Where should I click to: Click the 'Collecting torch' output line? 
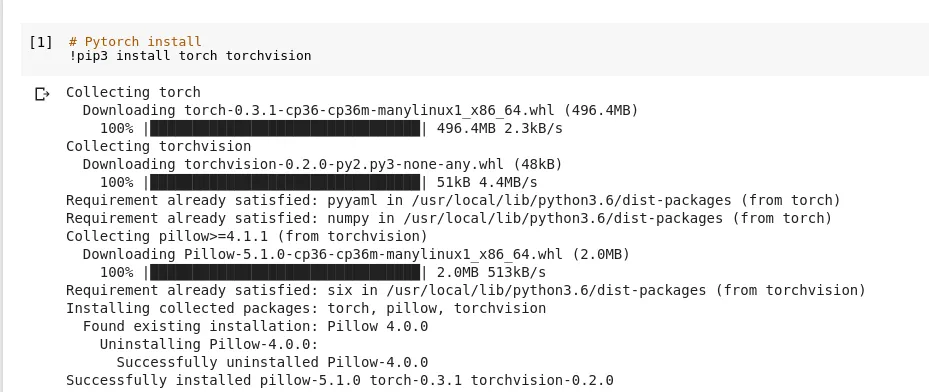(x=133, y=92)
